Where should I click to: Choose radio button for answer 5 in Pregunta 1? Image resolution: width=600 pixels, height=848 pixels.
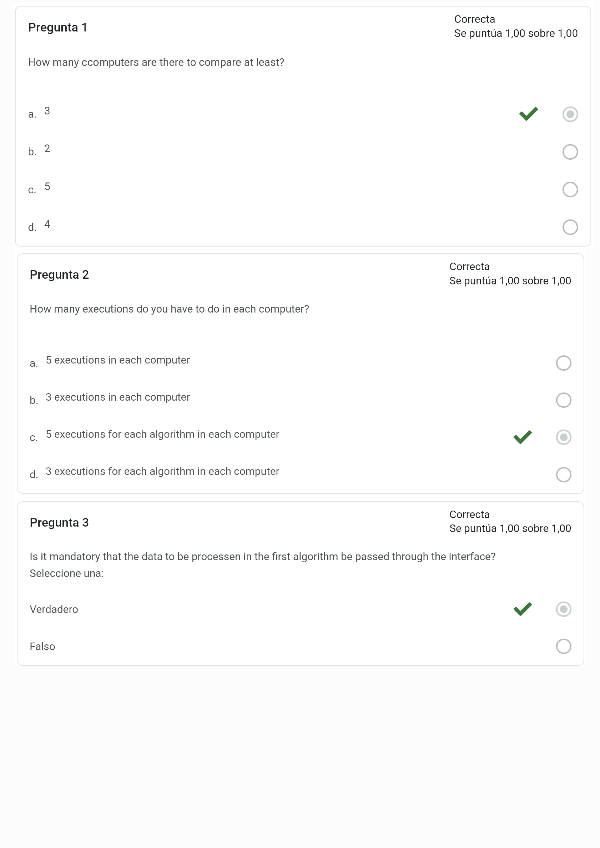pyautogui.click(x=570, y=190)
